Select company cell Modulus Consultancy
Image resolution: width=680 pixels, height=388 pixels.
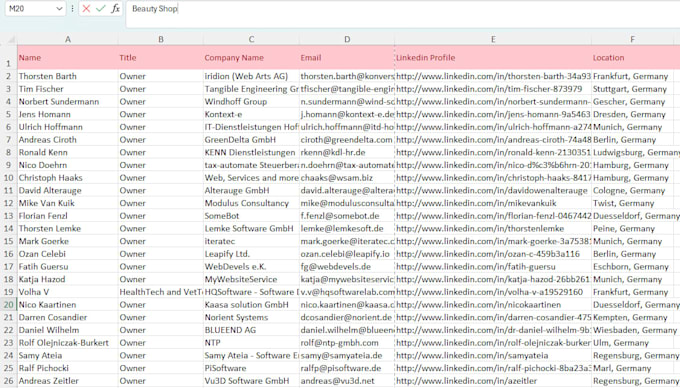click(251, 203)
